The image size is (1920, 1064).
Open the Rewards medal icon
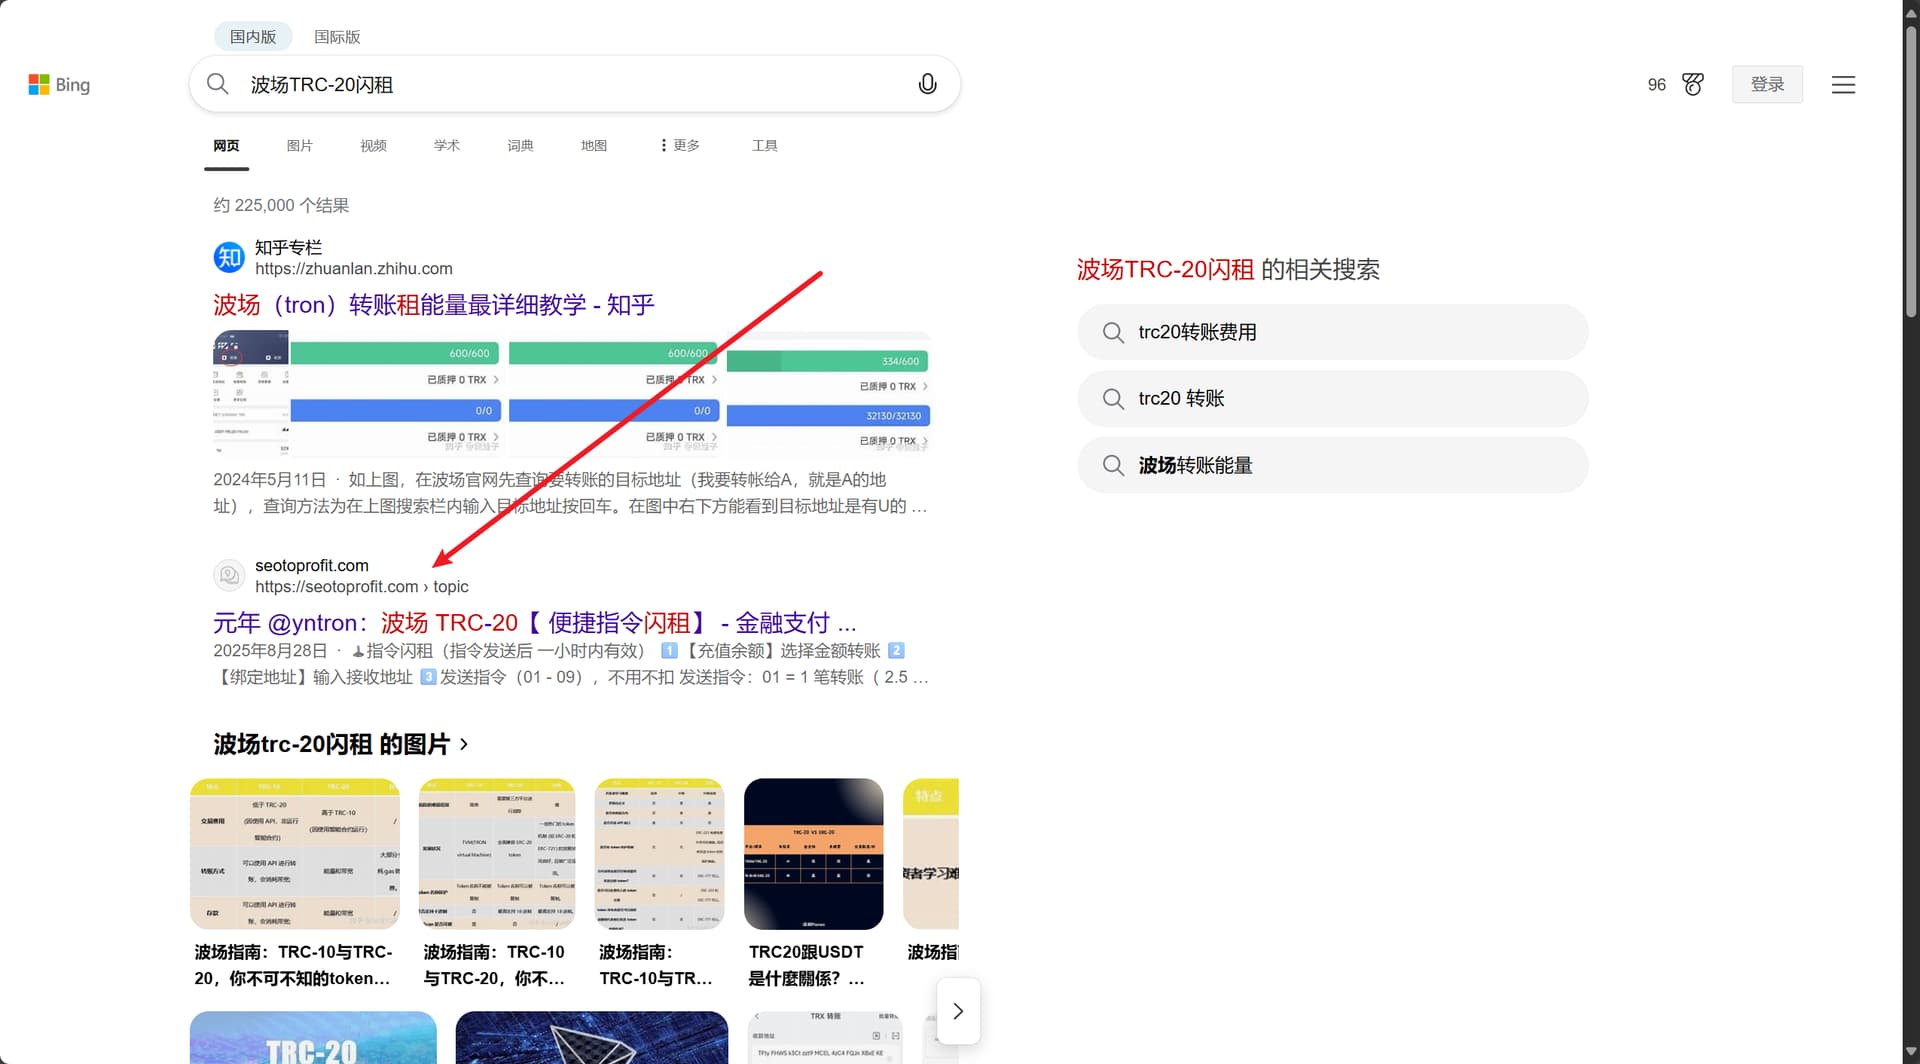click(x=1692, y=85)
